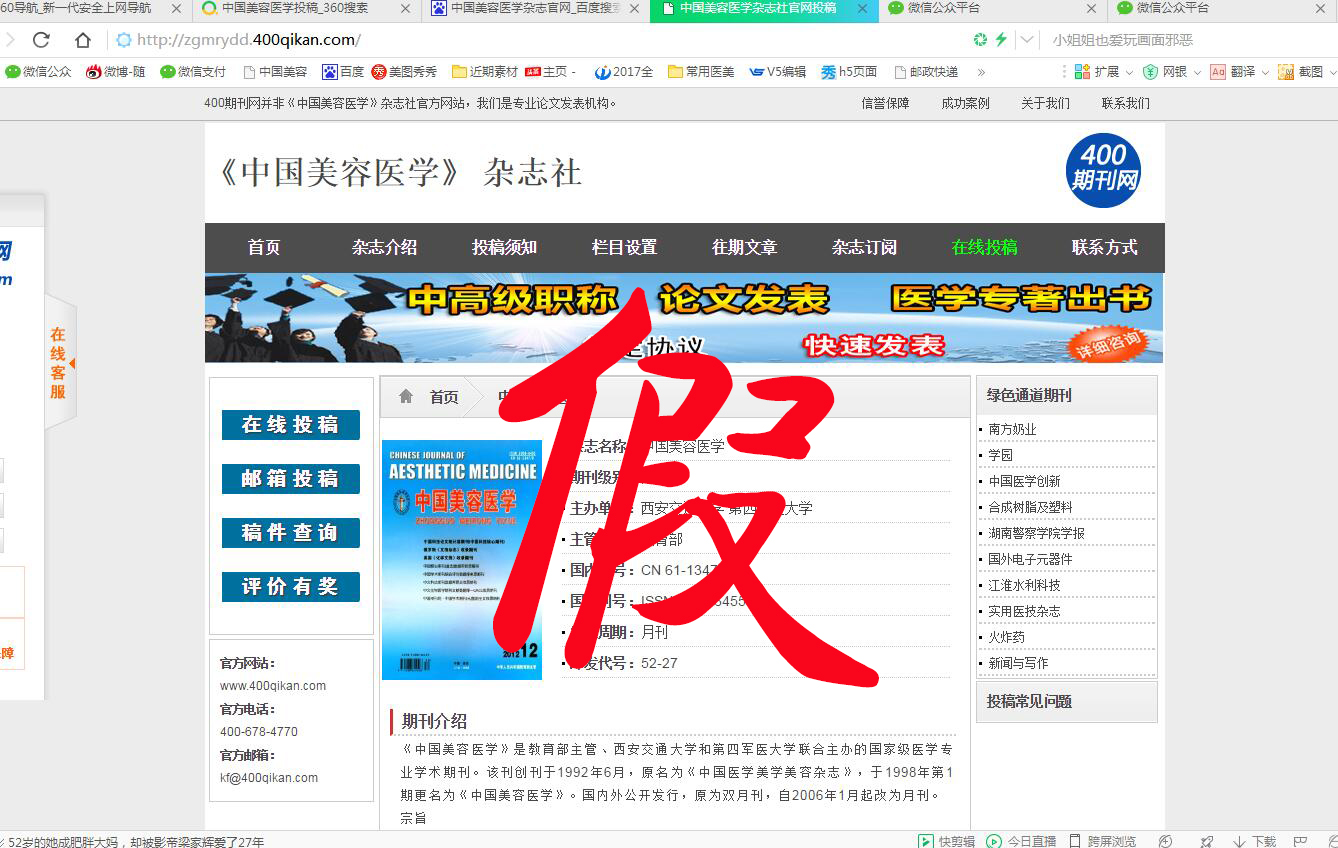Open 联系方式 nav item
Viewport: 1338px width, 848px height.
tap(1104, 248)
